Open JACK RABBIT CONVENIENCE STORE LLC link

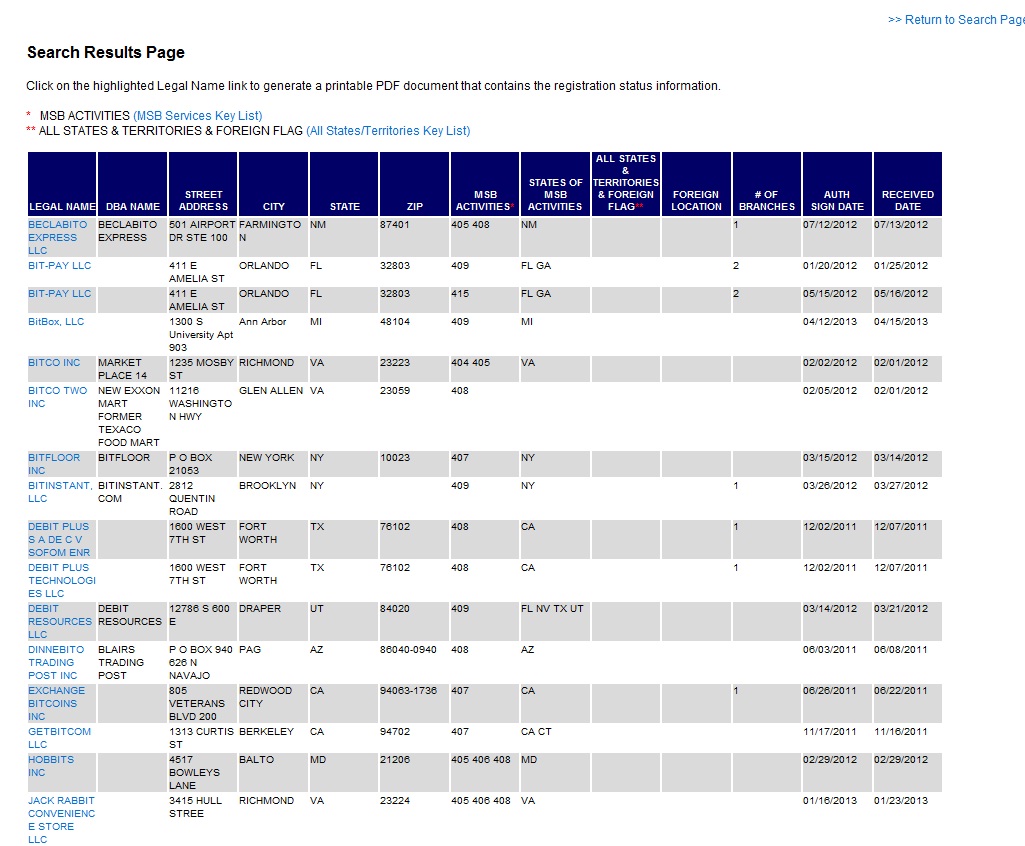coord(61,820)
